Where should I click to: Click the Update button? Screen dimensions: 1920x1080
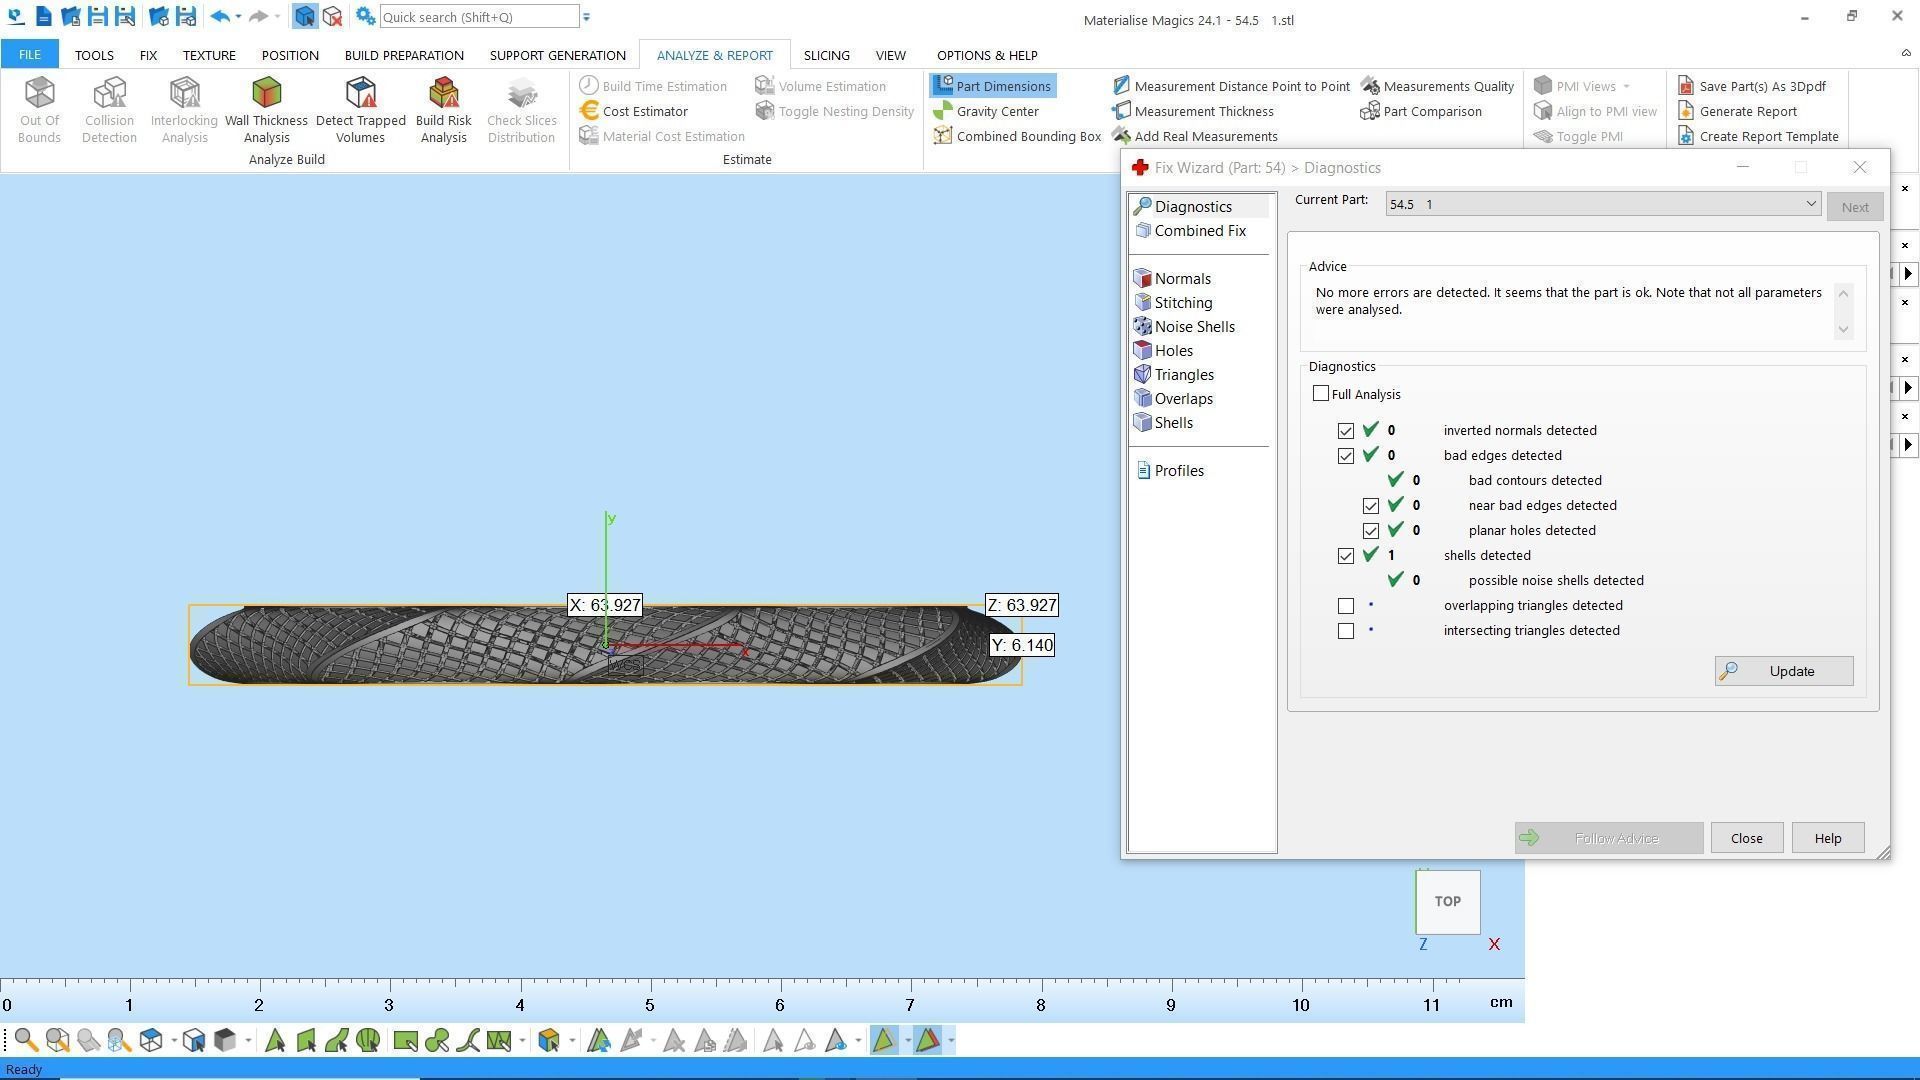click(1783, 671)
